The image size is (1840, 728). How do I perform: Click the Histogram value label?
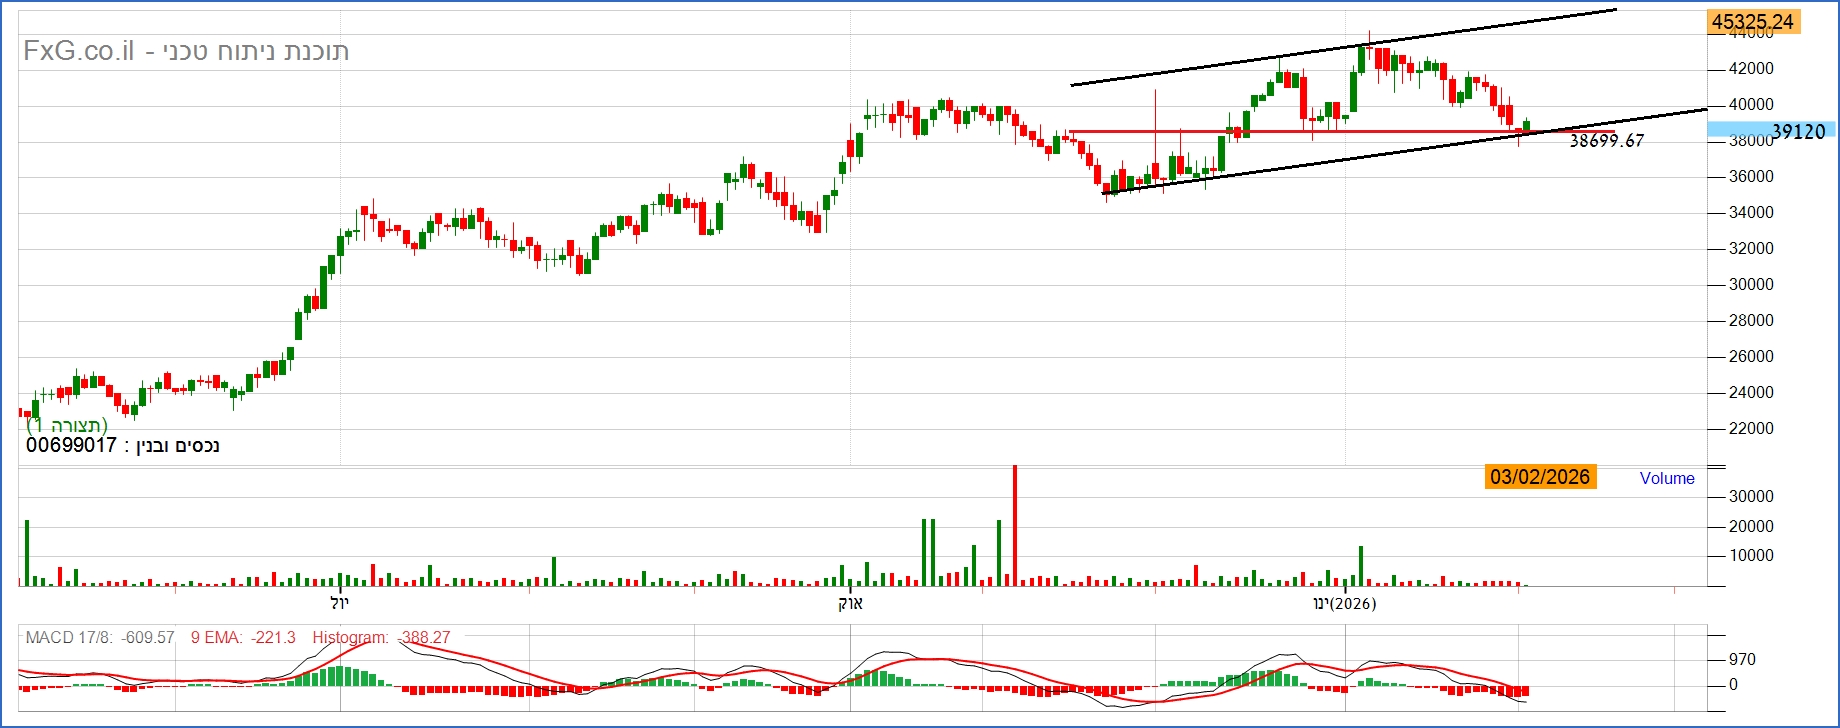[381, 637]
